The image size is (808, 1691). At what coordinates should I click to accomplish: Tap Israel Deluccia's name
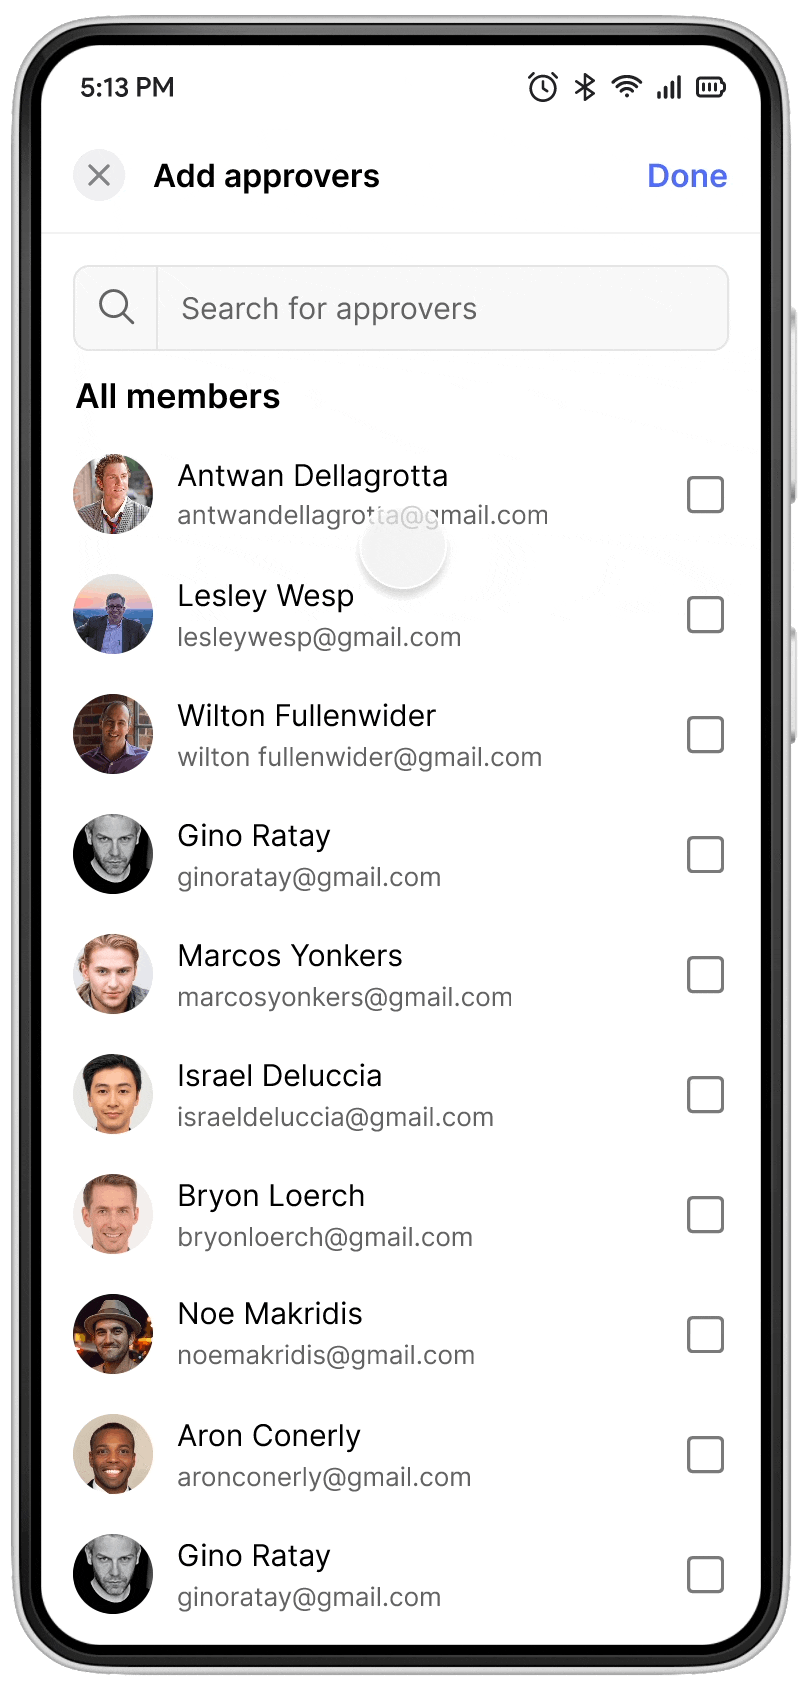tap(280, 1076)
